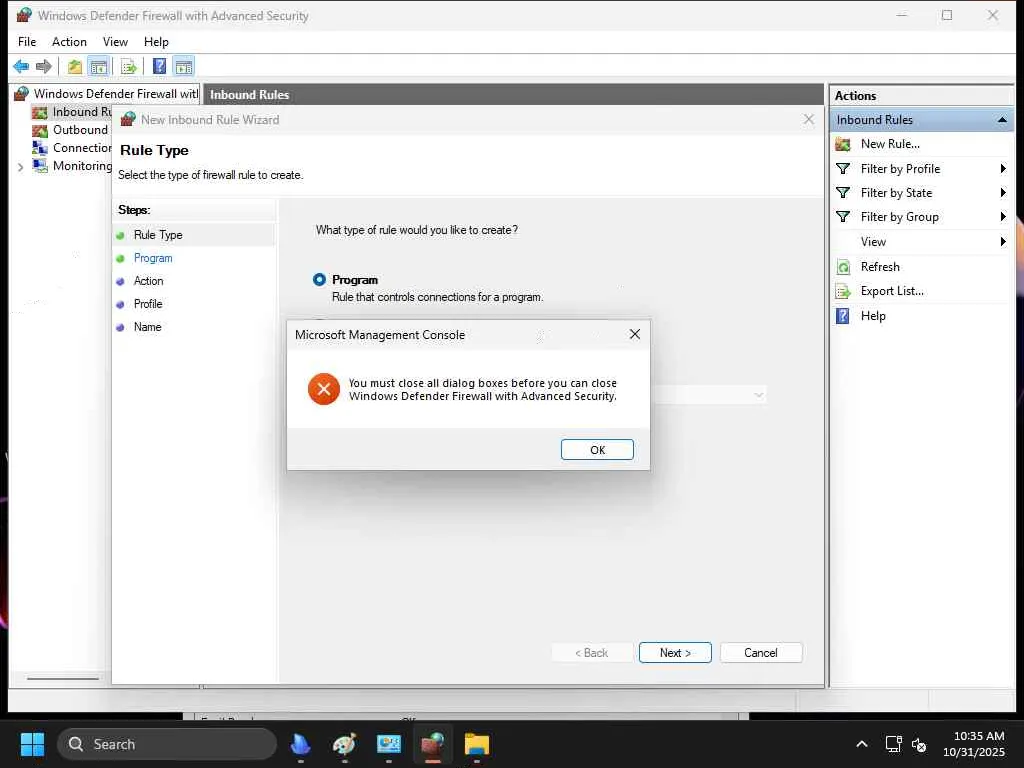The image size is (1024, 768).
Task: Click the Monitoring tree icon
Action: 40,166
